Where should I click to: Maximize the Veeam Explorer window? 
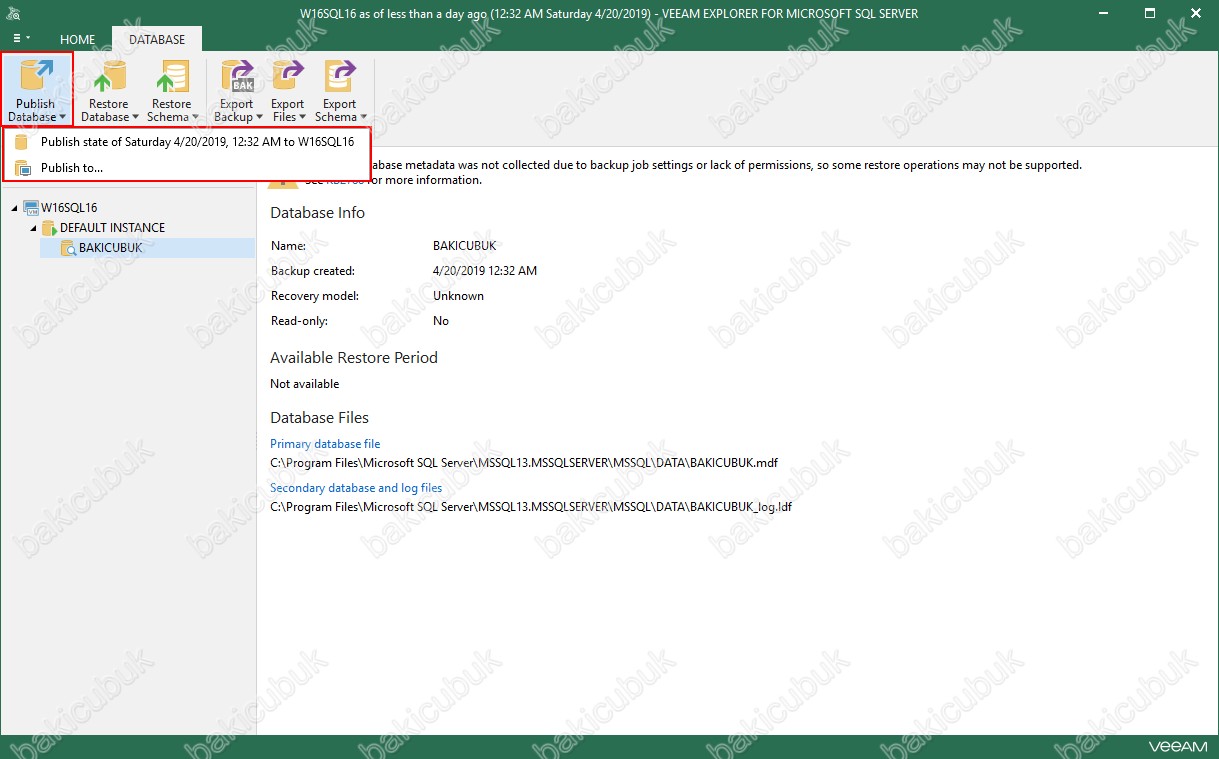pyautogui.click(x=1150, y=14)
